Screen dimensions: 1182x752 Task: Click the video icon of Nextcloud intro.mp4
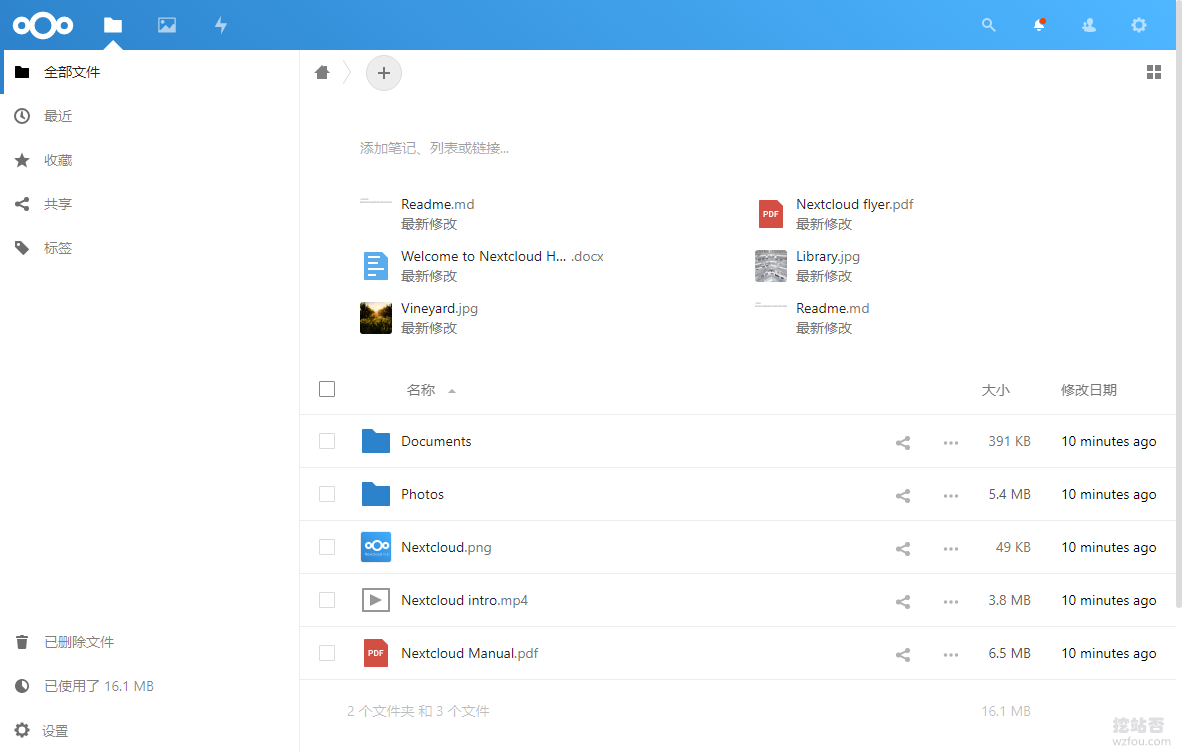click(x=375, y=600)
